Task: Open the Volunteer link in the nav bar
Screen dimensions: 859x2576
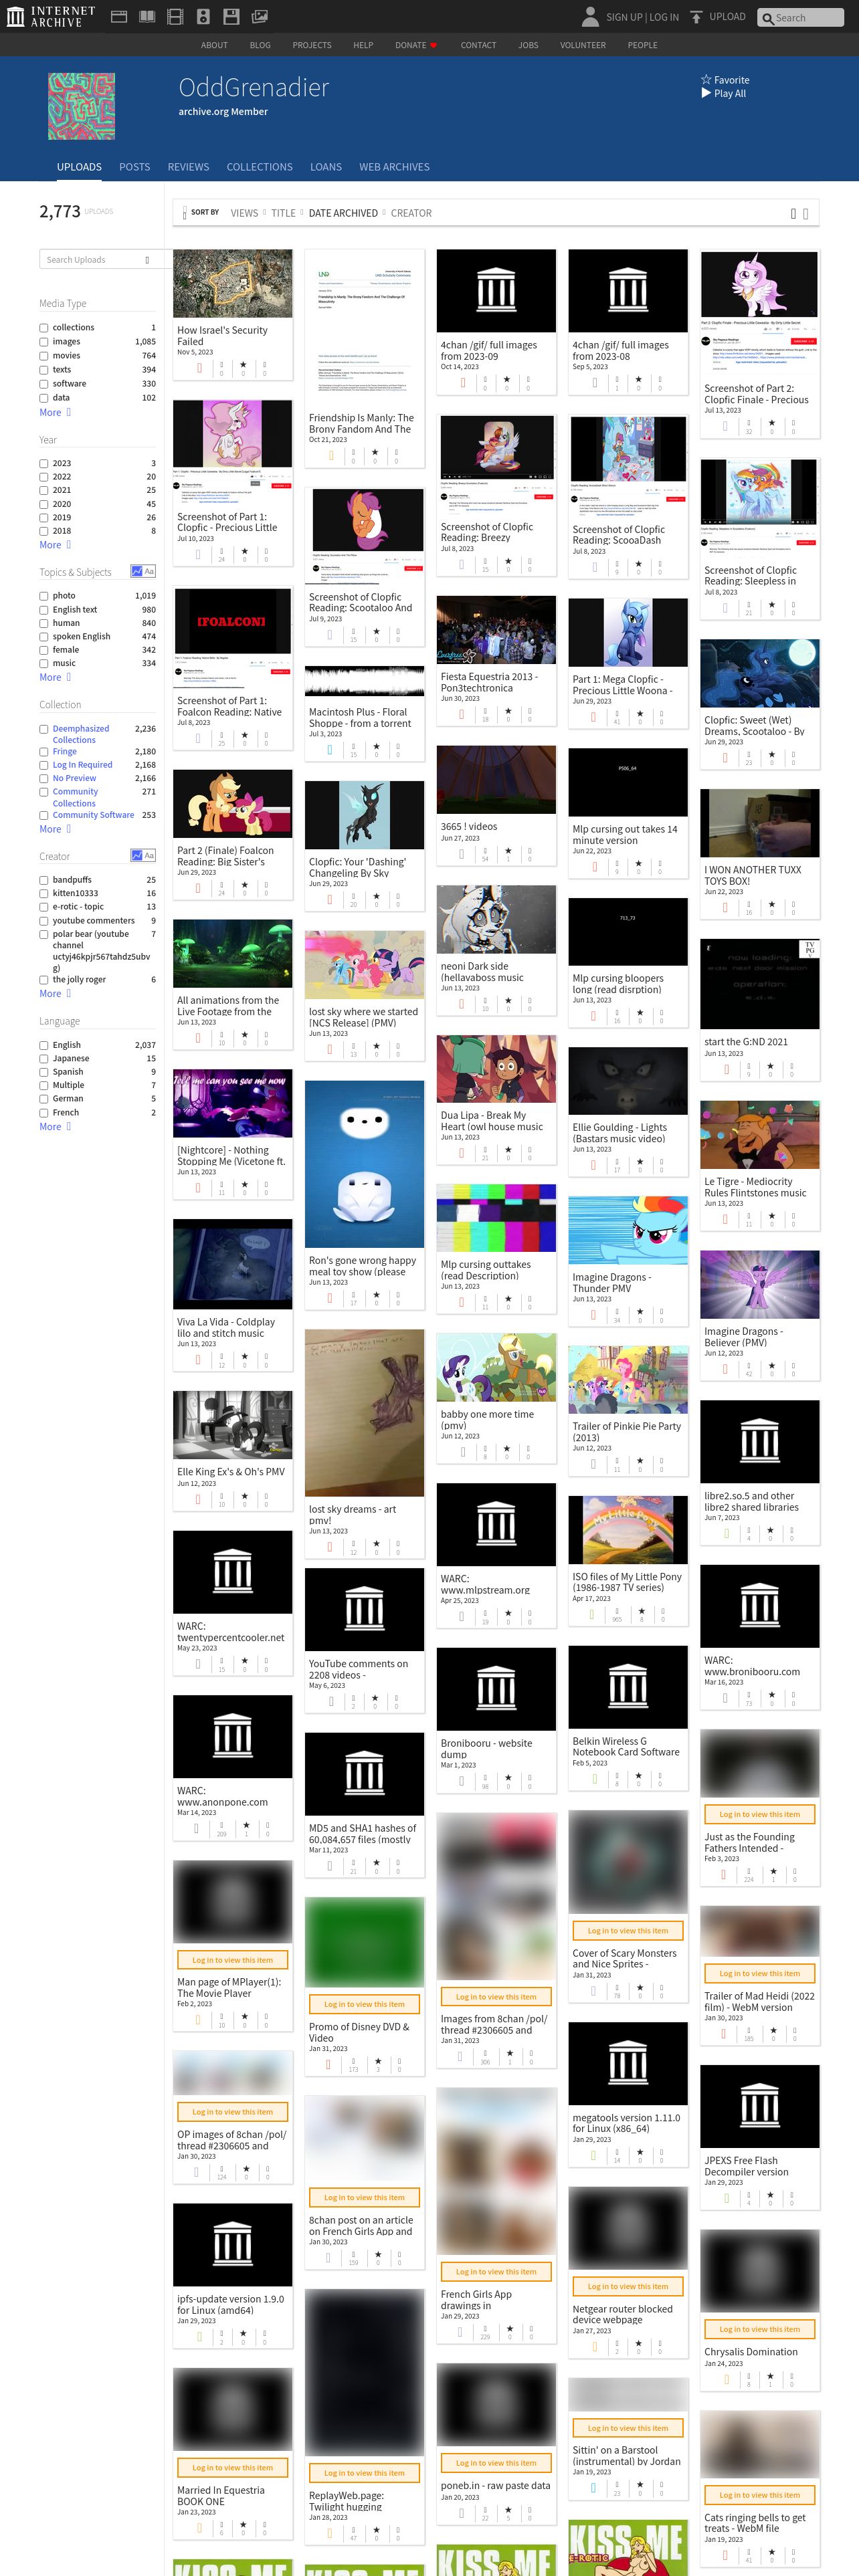Action: tap(583, 45)
